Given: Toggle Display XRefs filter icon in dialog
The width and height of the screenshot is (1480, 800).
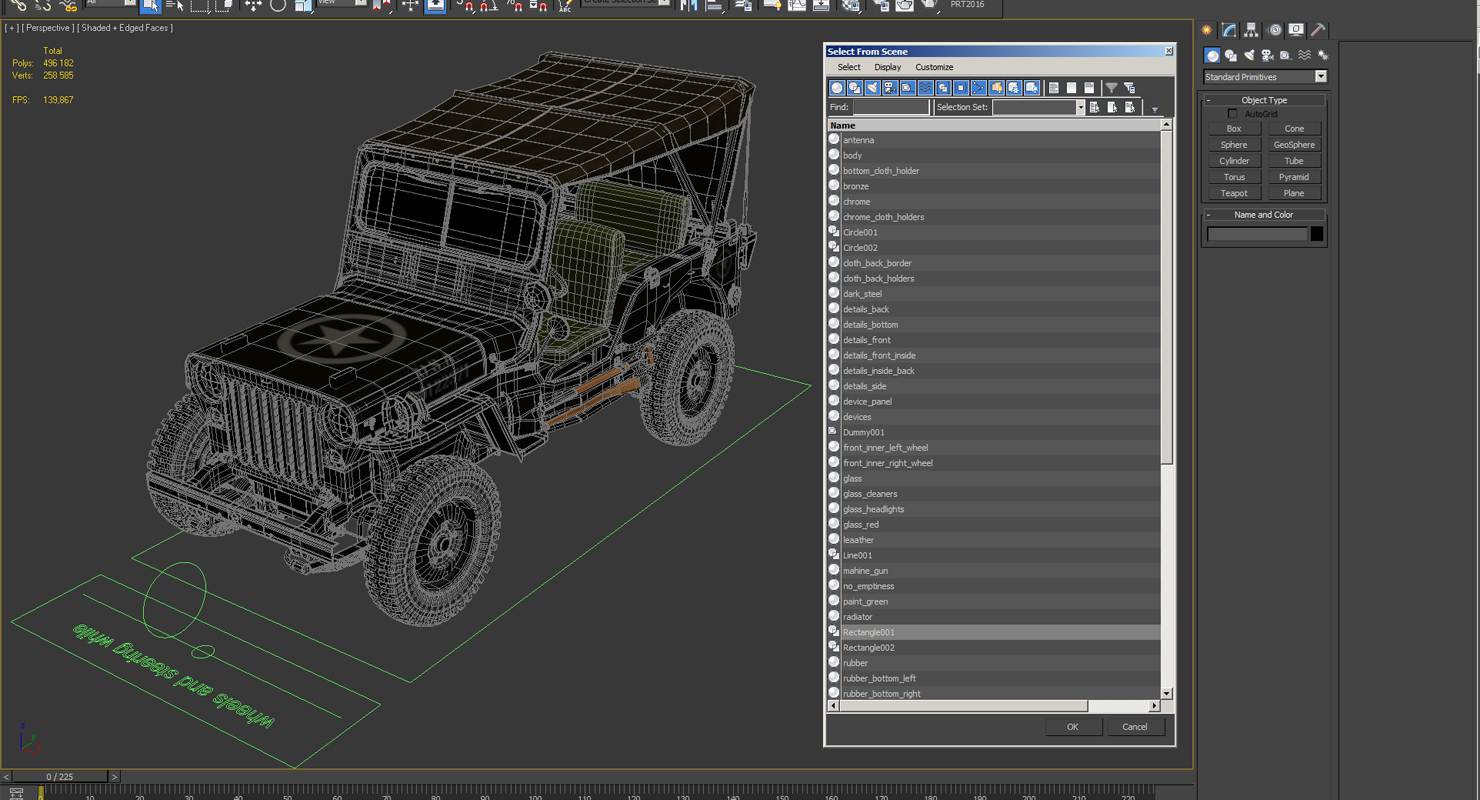Looking at the screenshot, I should (960, 88).
